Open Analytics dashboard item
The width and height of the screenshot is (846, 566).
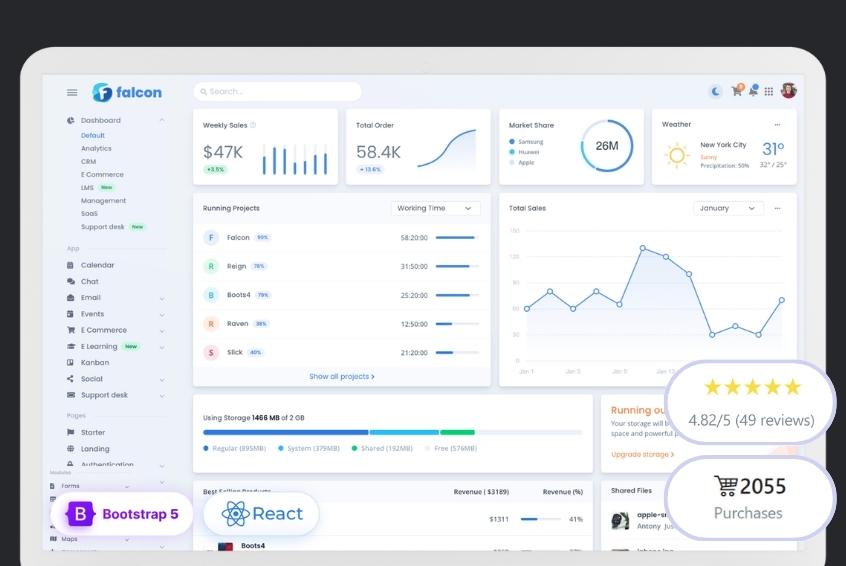96,148
